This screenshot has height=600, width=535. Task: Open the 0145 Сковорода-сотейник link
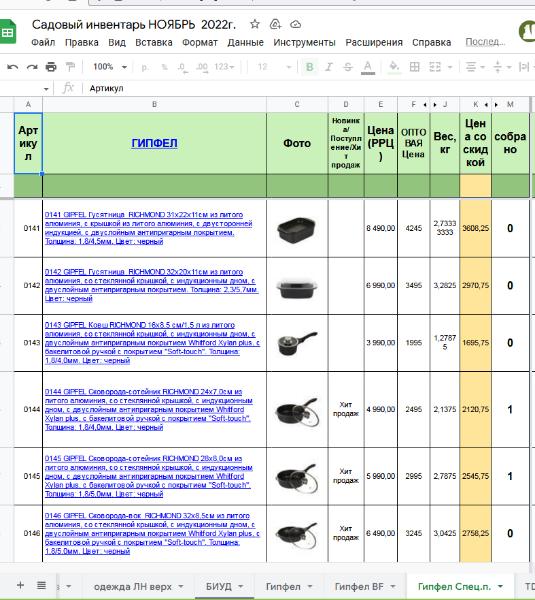tap(148, 476)
